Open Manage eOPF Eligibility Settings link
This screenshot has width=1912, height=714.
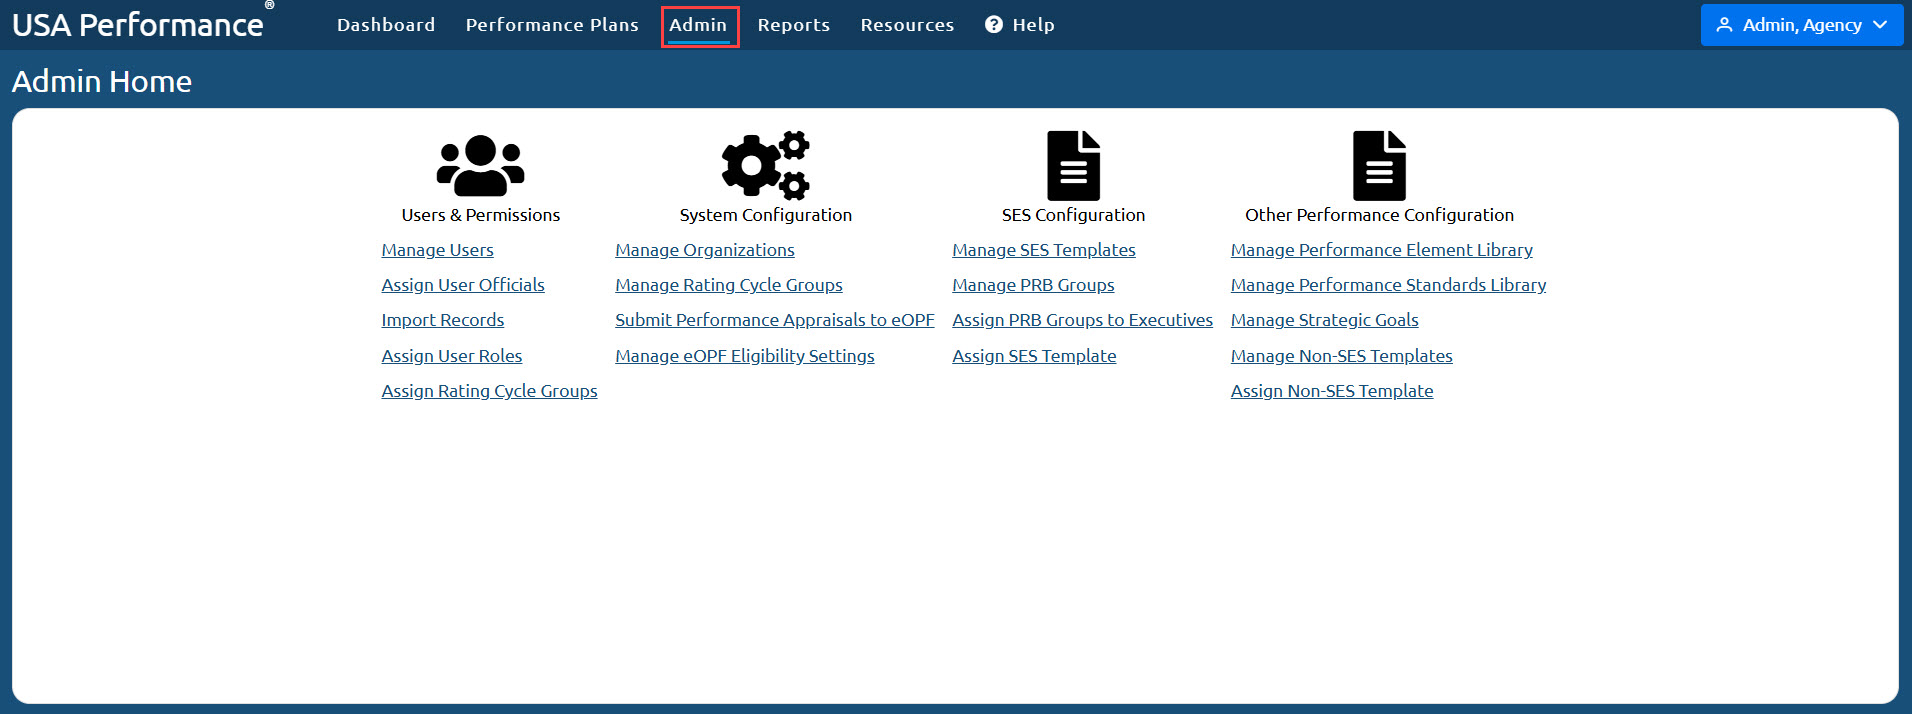coord(745,356)
